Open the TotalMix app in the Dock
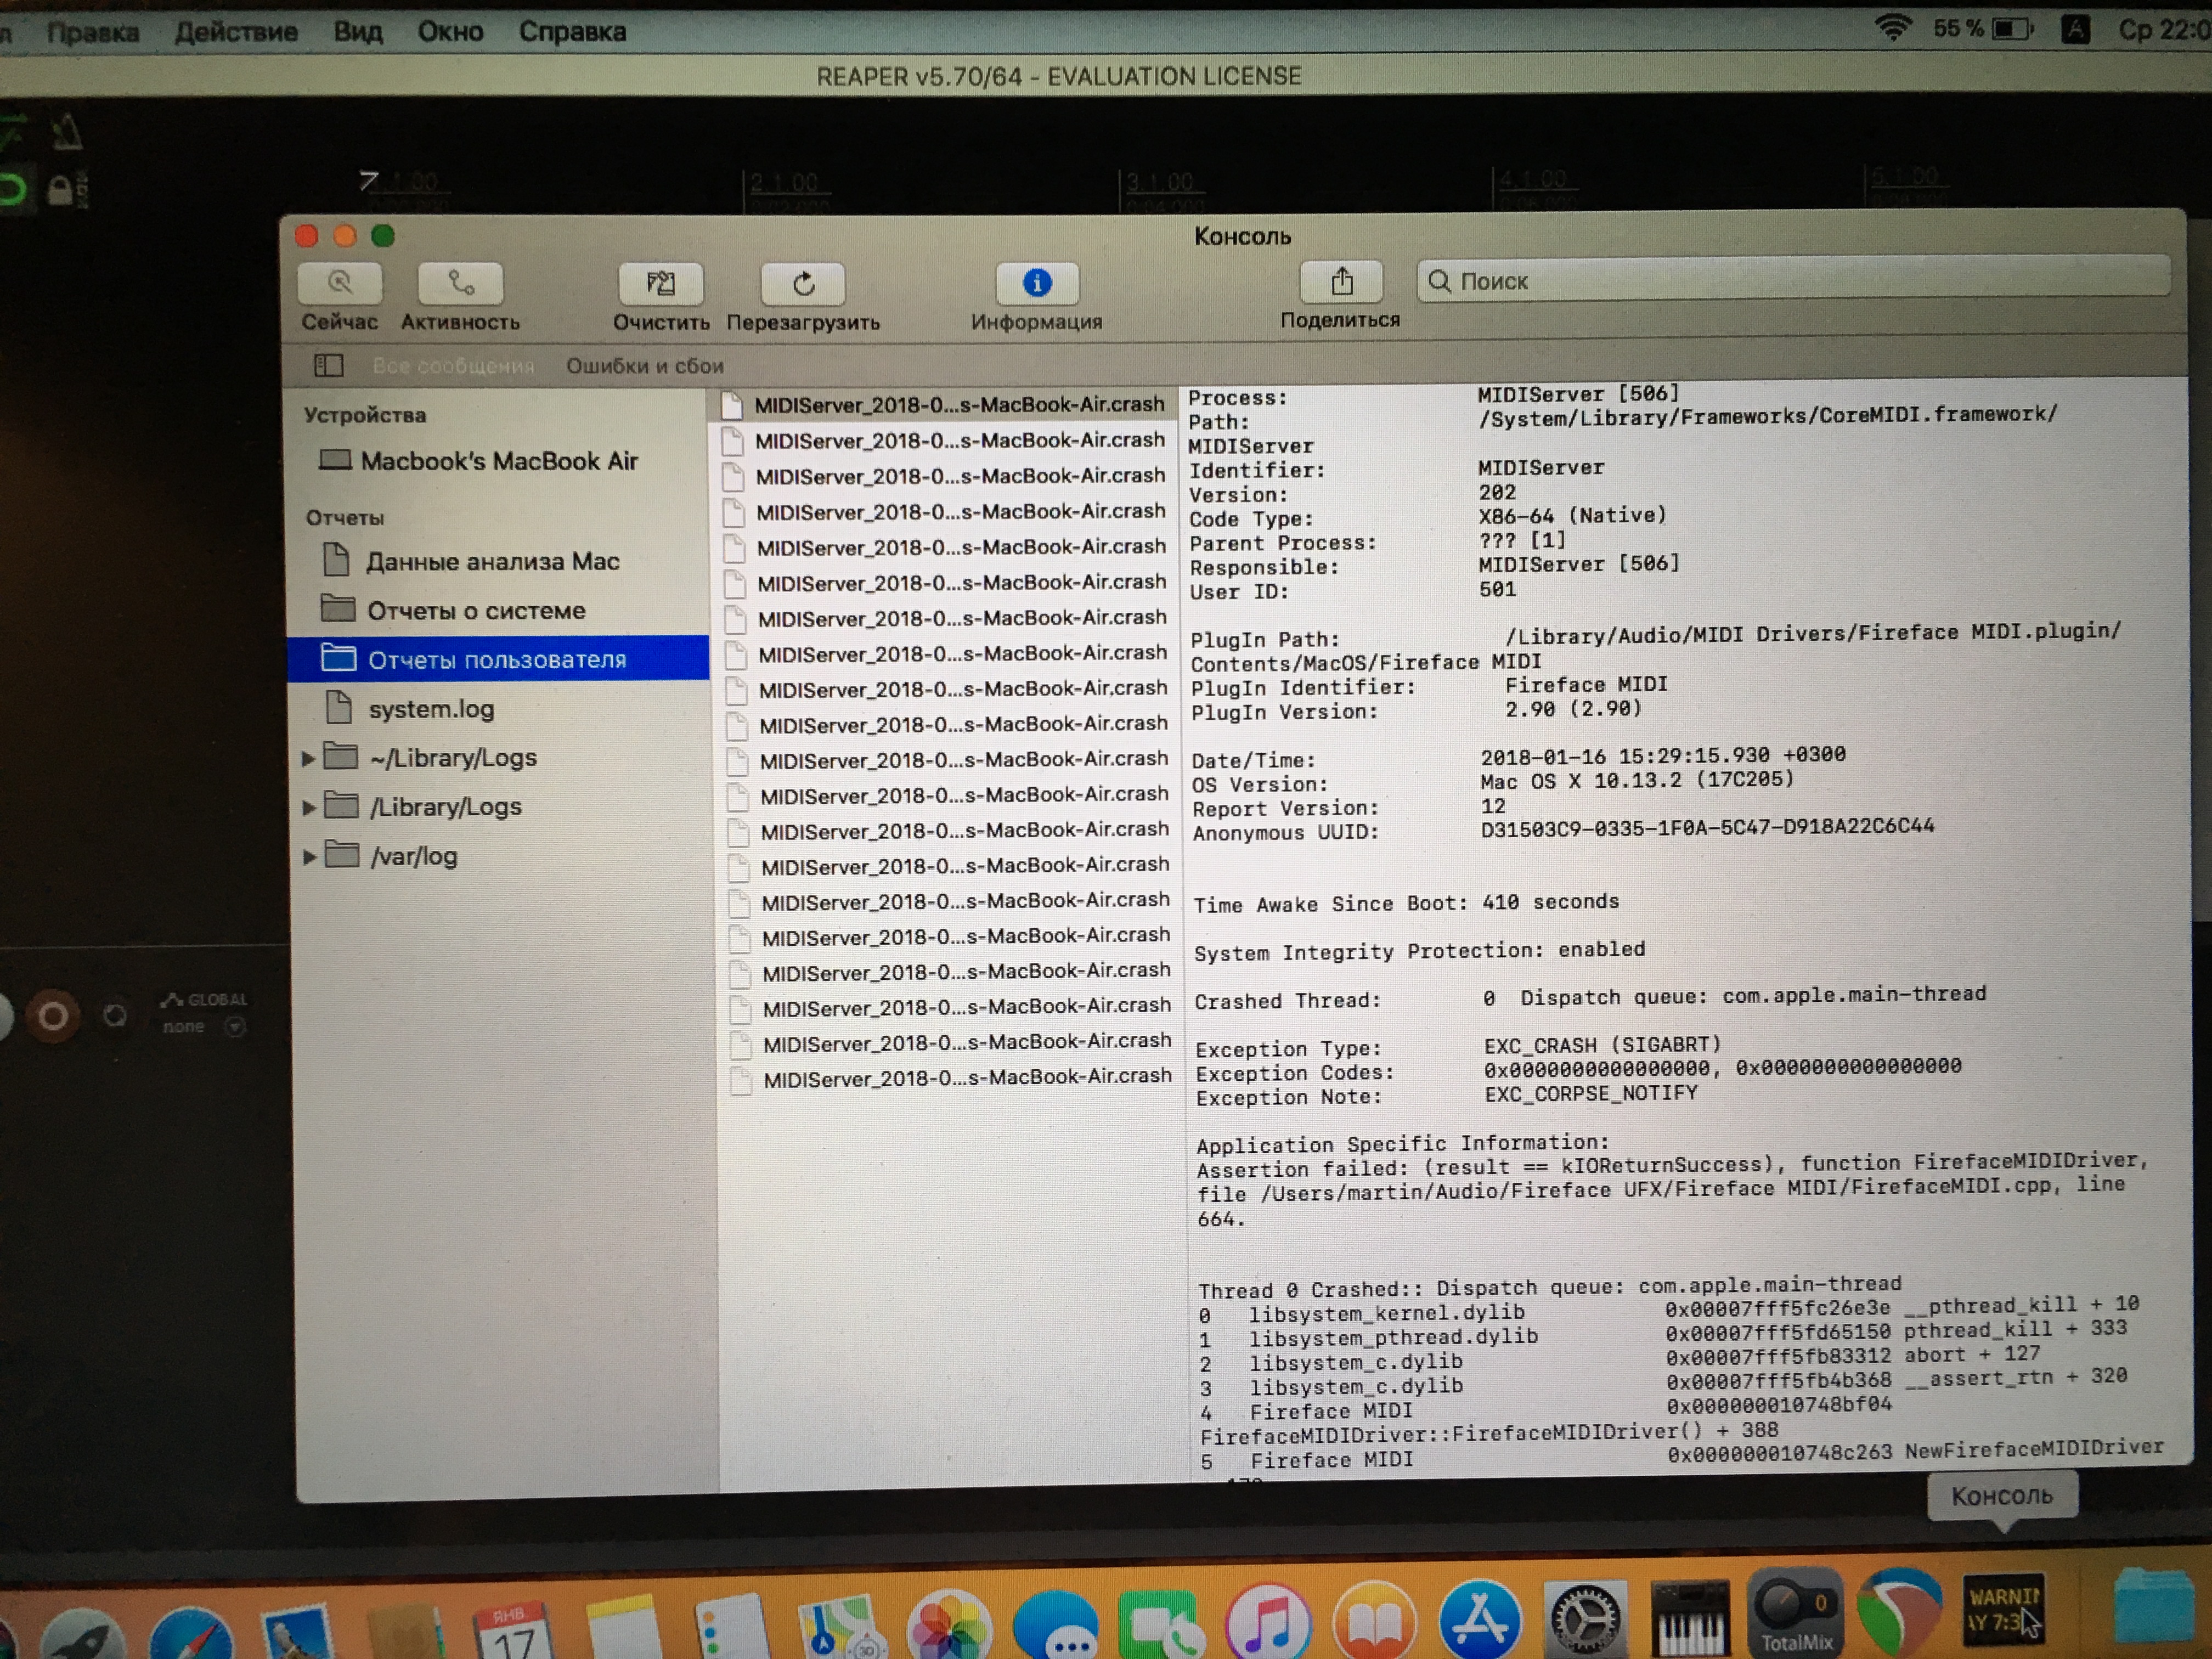This screenshot has height=1659, width=2212. point(1795,1611)
